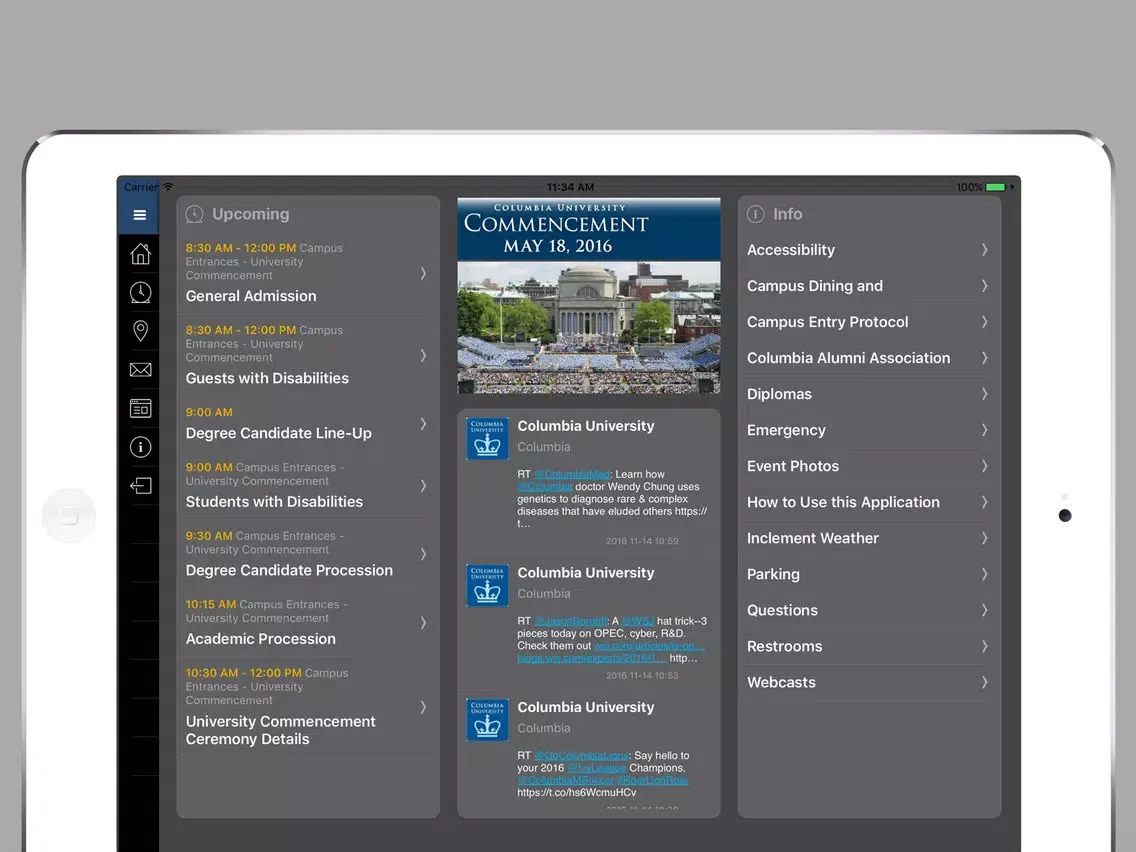Tap second tweet's Columbia crown avatar
The width and height of the screenshot is (1136, 852).
(x=487, y=585)
